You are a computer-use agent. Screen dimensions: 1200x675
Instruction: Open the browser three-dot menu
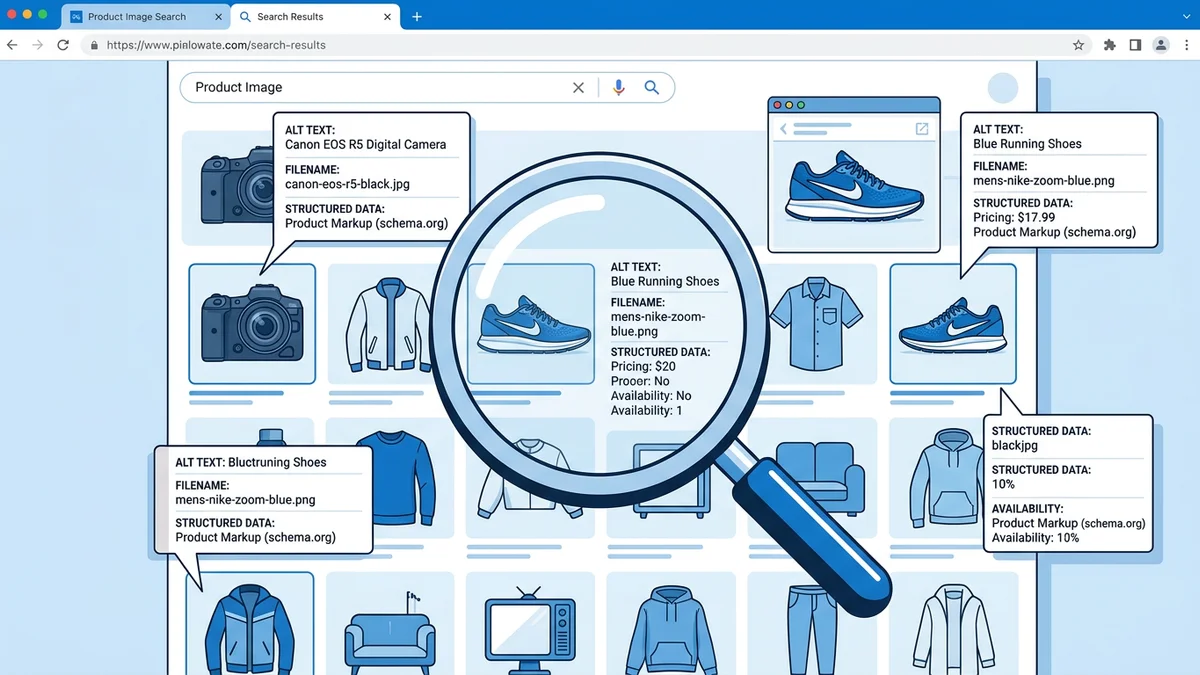pos(1185,45)
